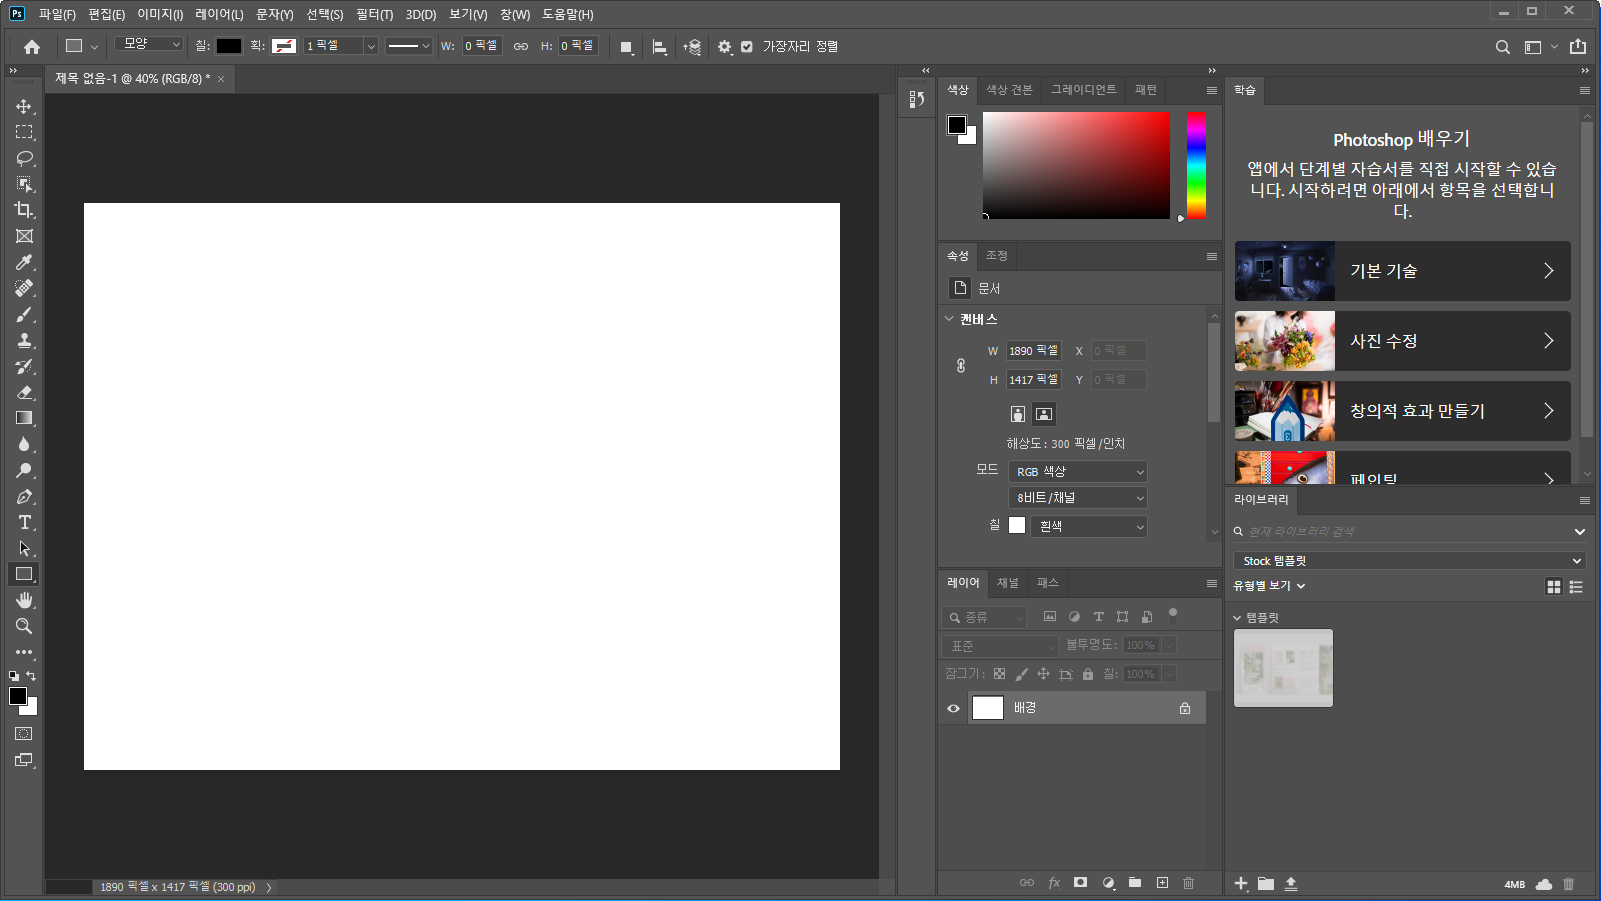Select the Path Selection tool
The height and width of the screenshot is (901, 1601).
click(24, 548)
